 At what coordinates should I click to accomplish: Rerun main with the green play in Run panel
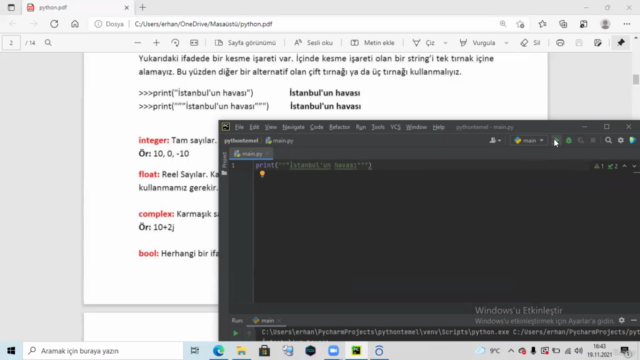tap(236, 333)
